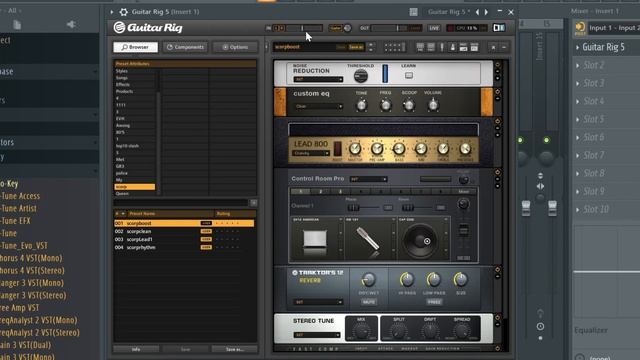640x360 pixels.
Task: Switch to the Browser tab
Action: pos(136,47)
